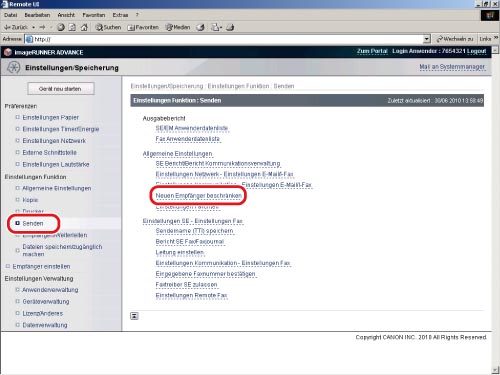Open the Extras menu
This screenshot has height=375, width=500.
(x=120, y=15)
